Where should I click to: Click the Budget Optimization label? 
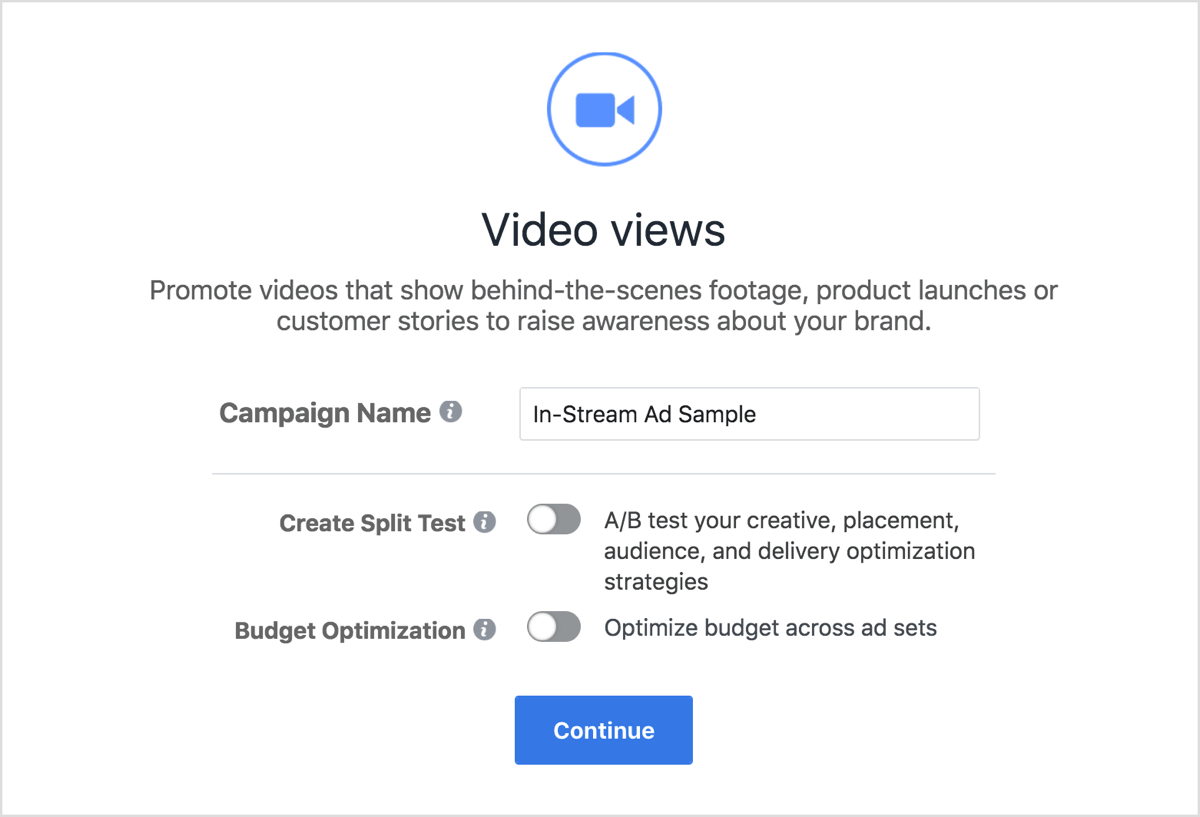[x=348, y=629]
